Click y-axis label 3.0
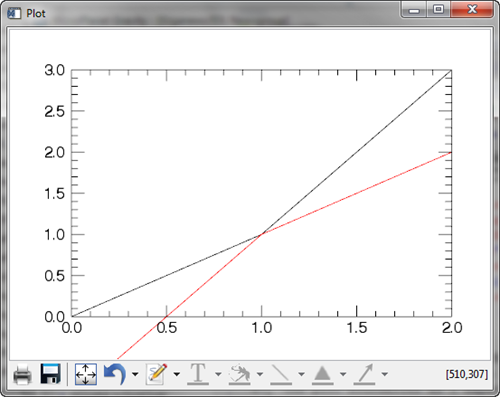The width and height of the screenshot is (500, 397). pyautogui.click(x=55, y=70)
